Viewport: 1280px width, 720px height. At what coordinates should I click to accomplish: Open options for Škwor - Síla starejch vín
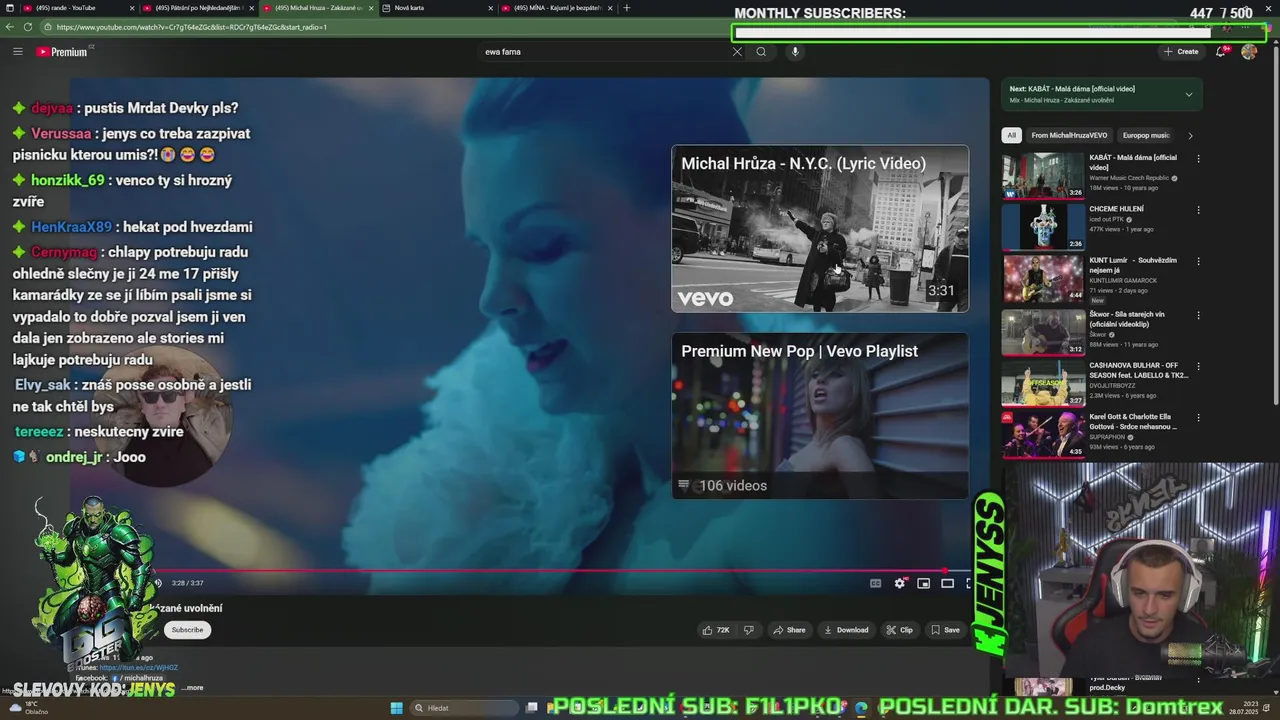point(1198,315)
